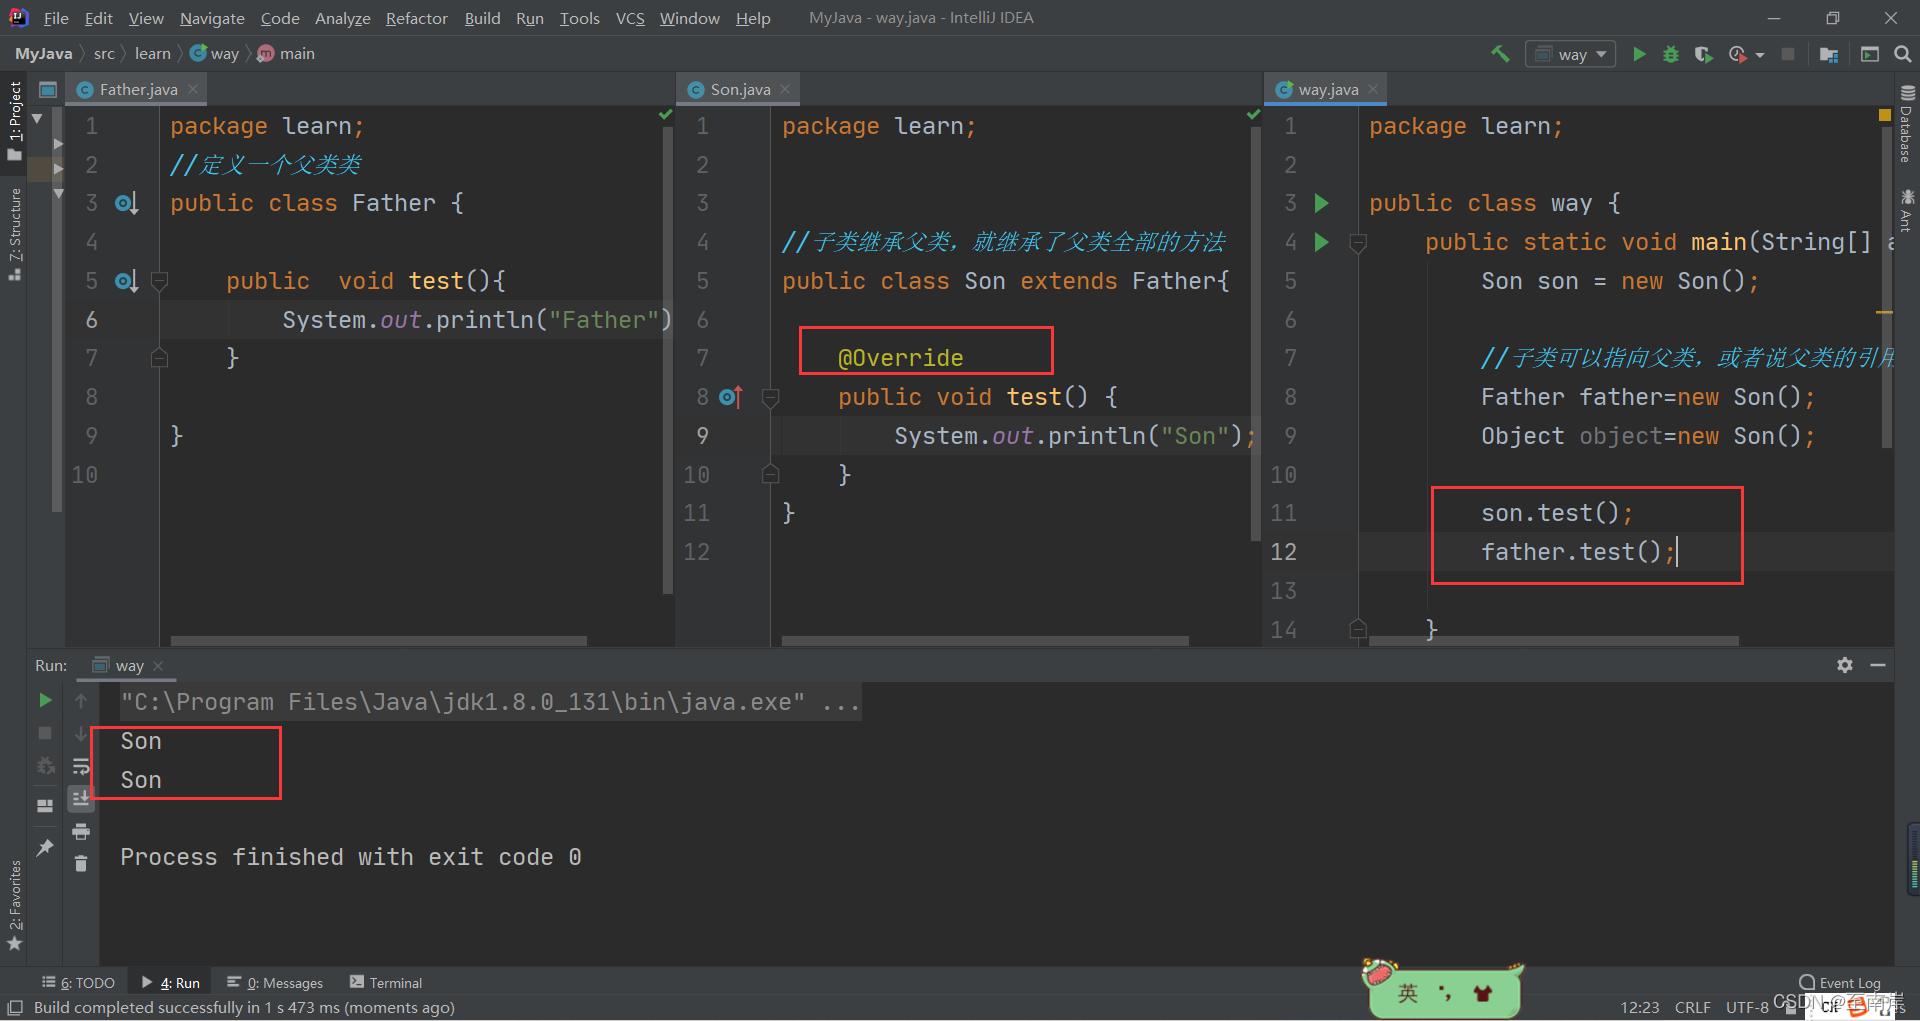Run with coverage shield icon
The width and height of the screenshot is (1920, 1021).
(x=1704, y=54)
